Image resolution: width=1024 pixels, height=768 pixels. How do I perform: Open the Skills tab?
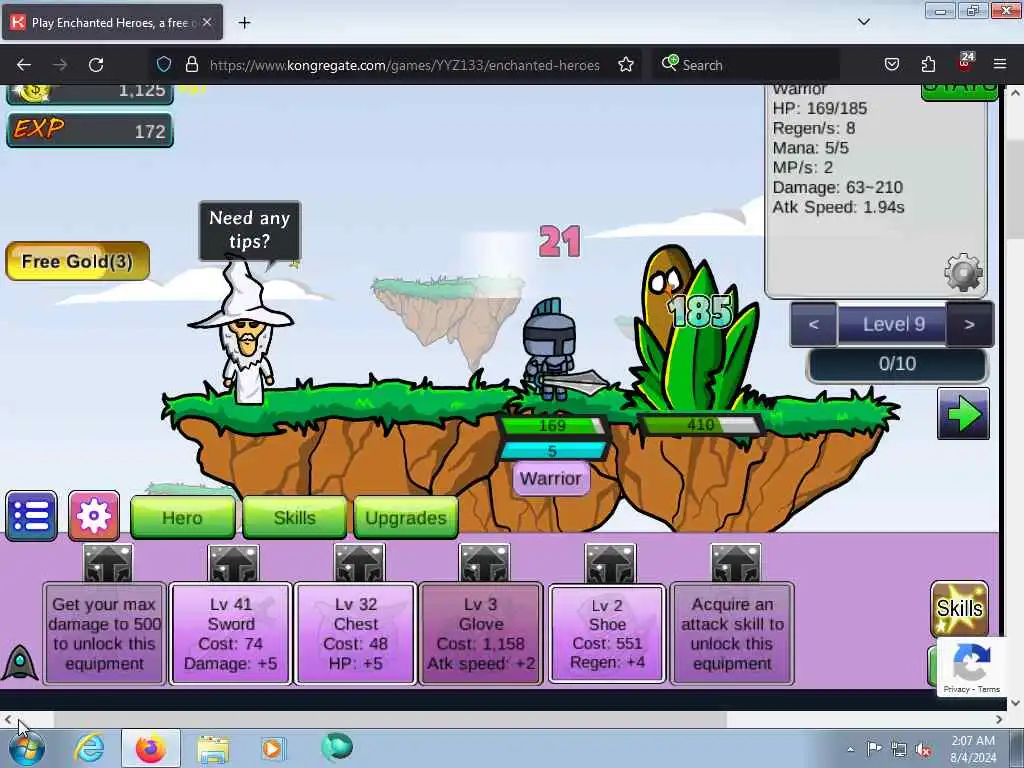pos(295,518)
